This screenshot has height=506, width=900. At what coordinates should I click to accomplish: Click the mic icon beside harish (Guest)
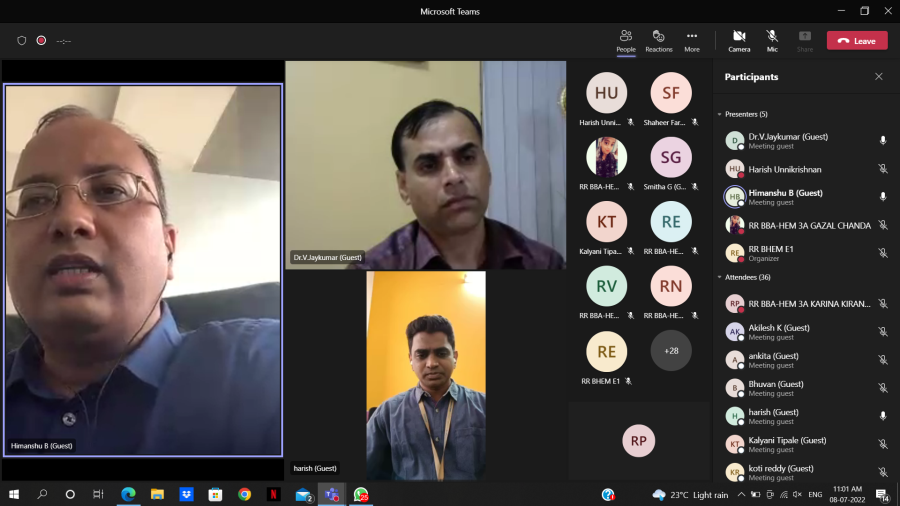point(882,416)
